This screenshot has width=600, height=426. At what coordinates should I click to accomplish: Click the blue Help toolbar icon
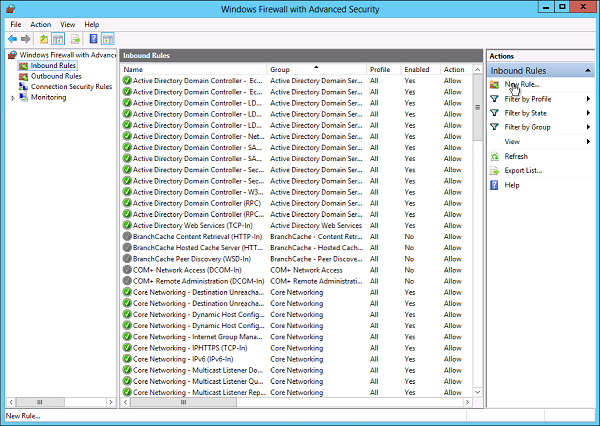click(93, 39)
